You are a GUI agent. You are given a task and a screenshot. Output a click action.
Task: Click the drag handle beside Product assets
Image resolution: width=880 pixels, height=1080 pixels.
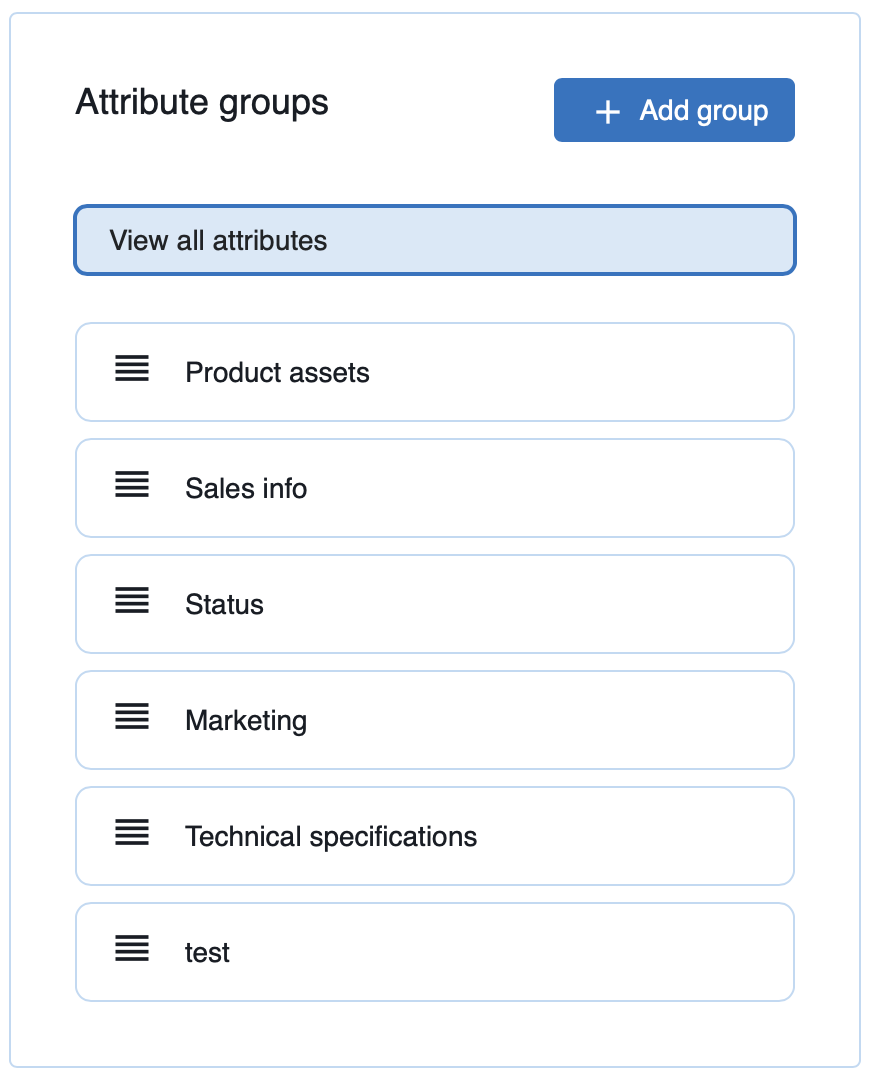pyautogui.click(x=131, y=369)
